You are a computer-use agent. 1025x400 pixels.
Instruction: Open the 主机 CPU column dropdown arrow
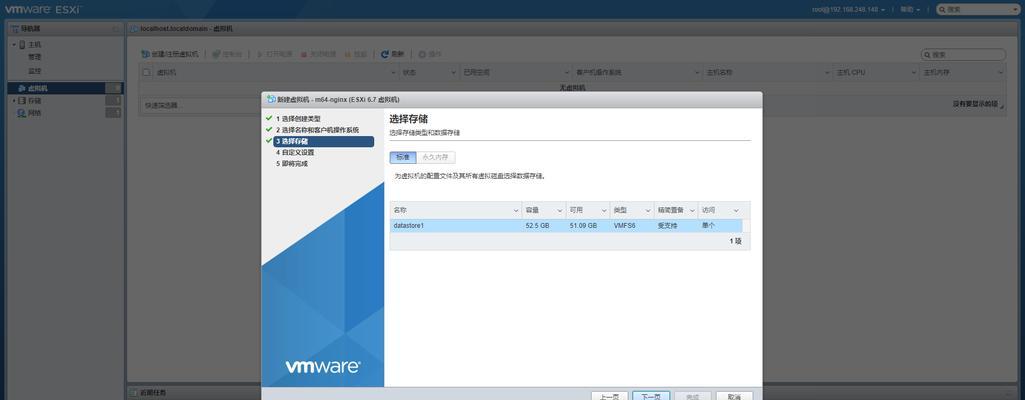tap(913, 73)
